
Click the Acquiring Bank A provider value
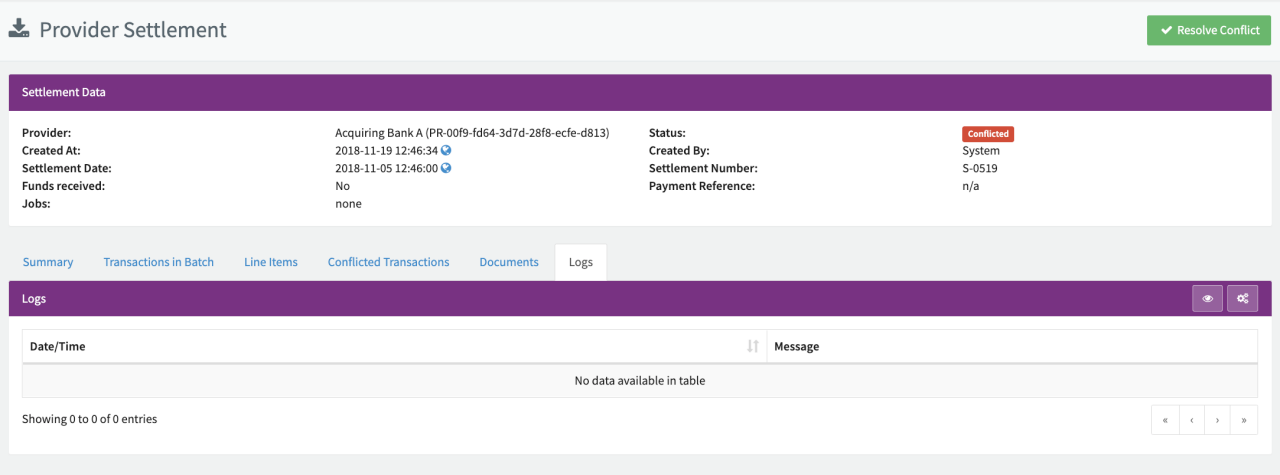(472, 133)
